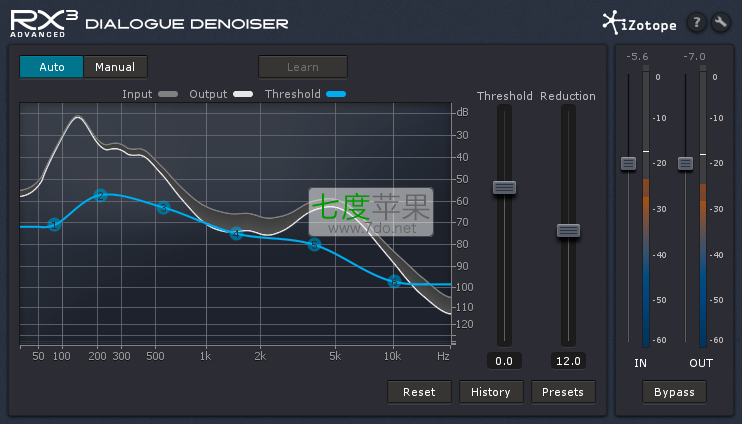Click the IN gain fader handle

coord(628,164)
